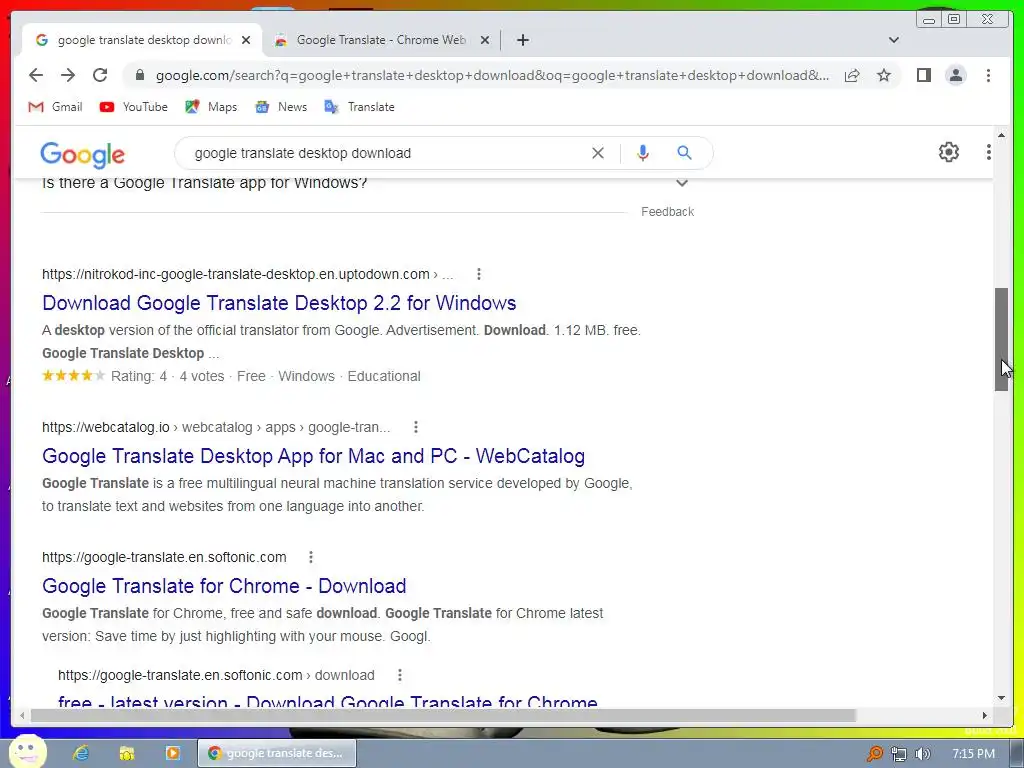Image resolution: width=1024 pixels, height=768 pixels.
Task: Reload the current page
Action: (100, 75)
